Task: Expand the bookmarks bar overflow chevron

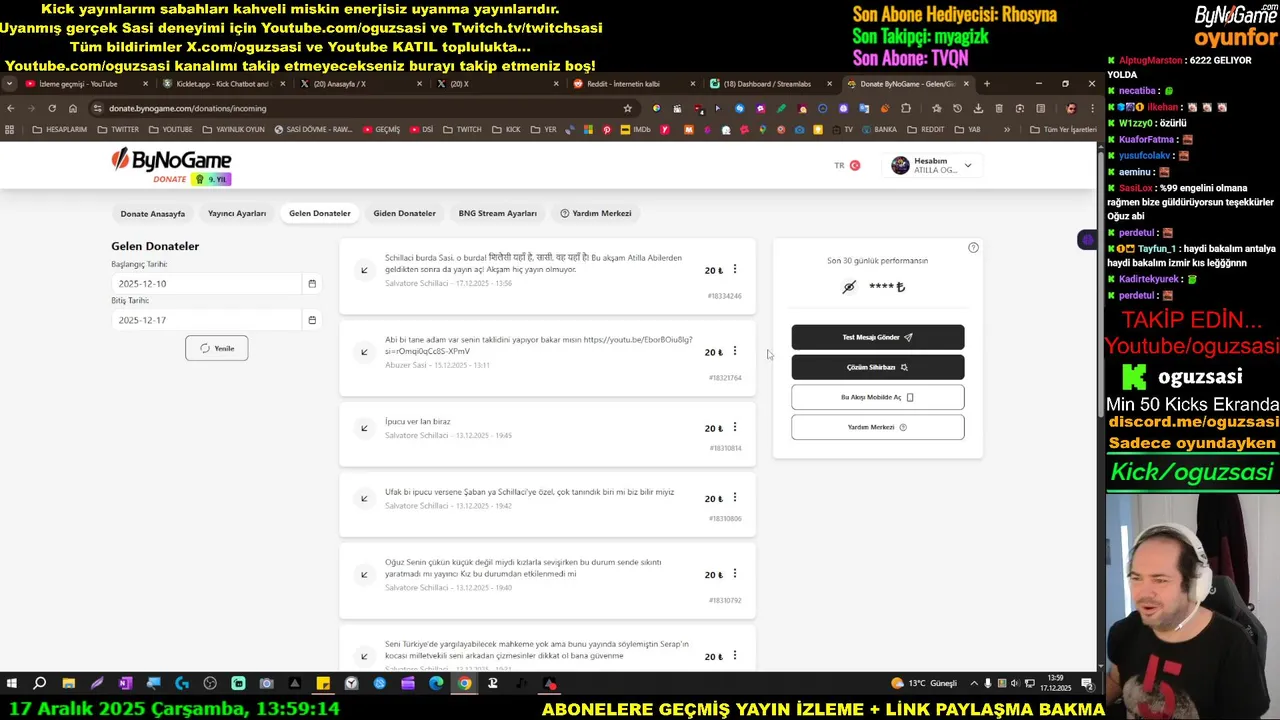Action: tap(1007, 129)
